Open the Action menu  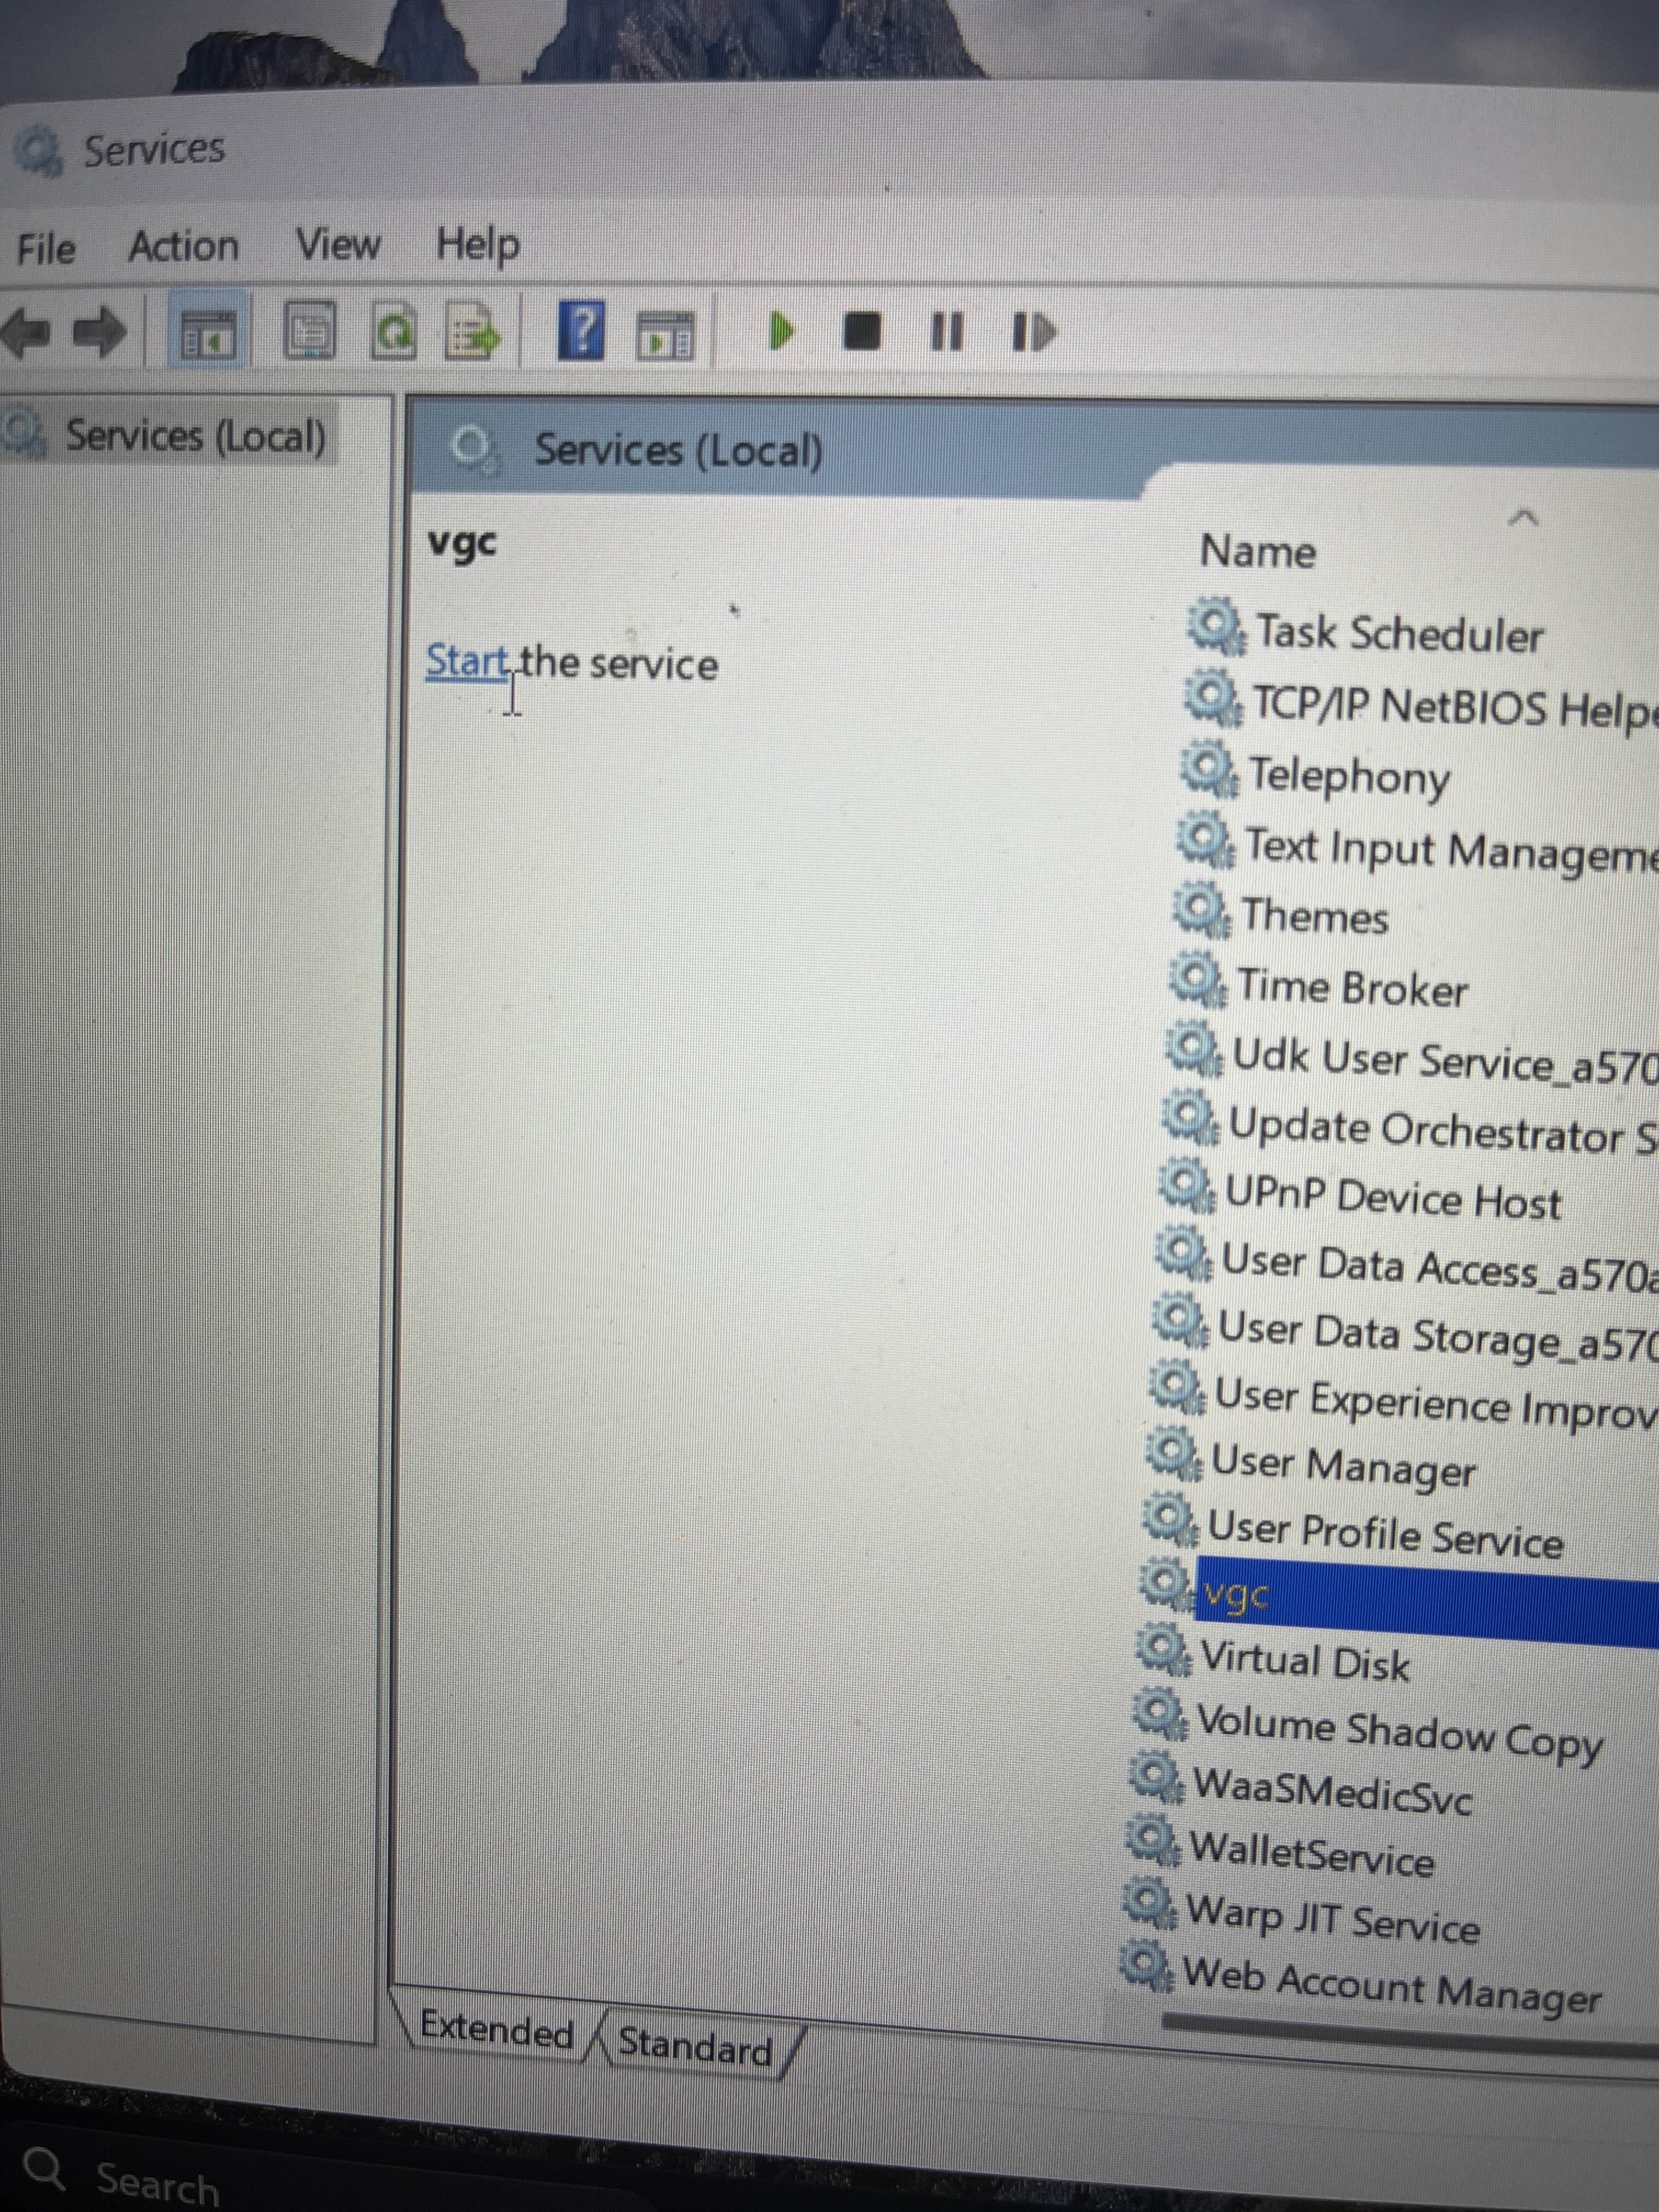(x=184, y=246)
